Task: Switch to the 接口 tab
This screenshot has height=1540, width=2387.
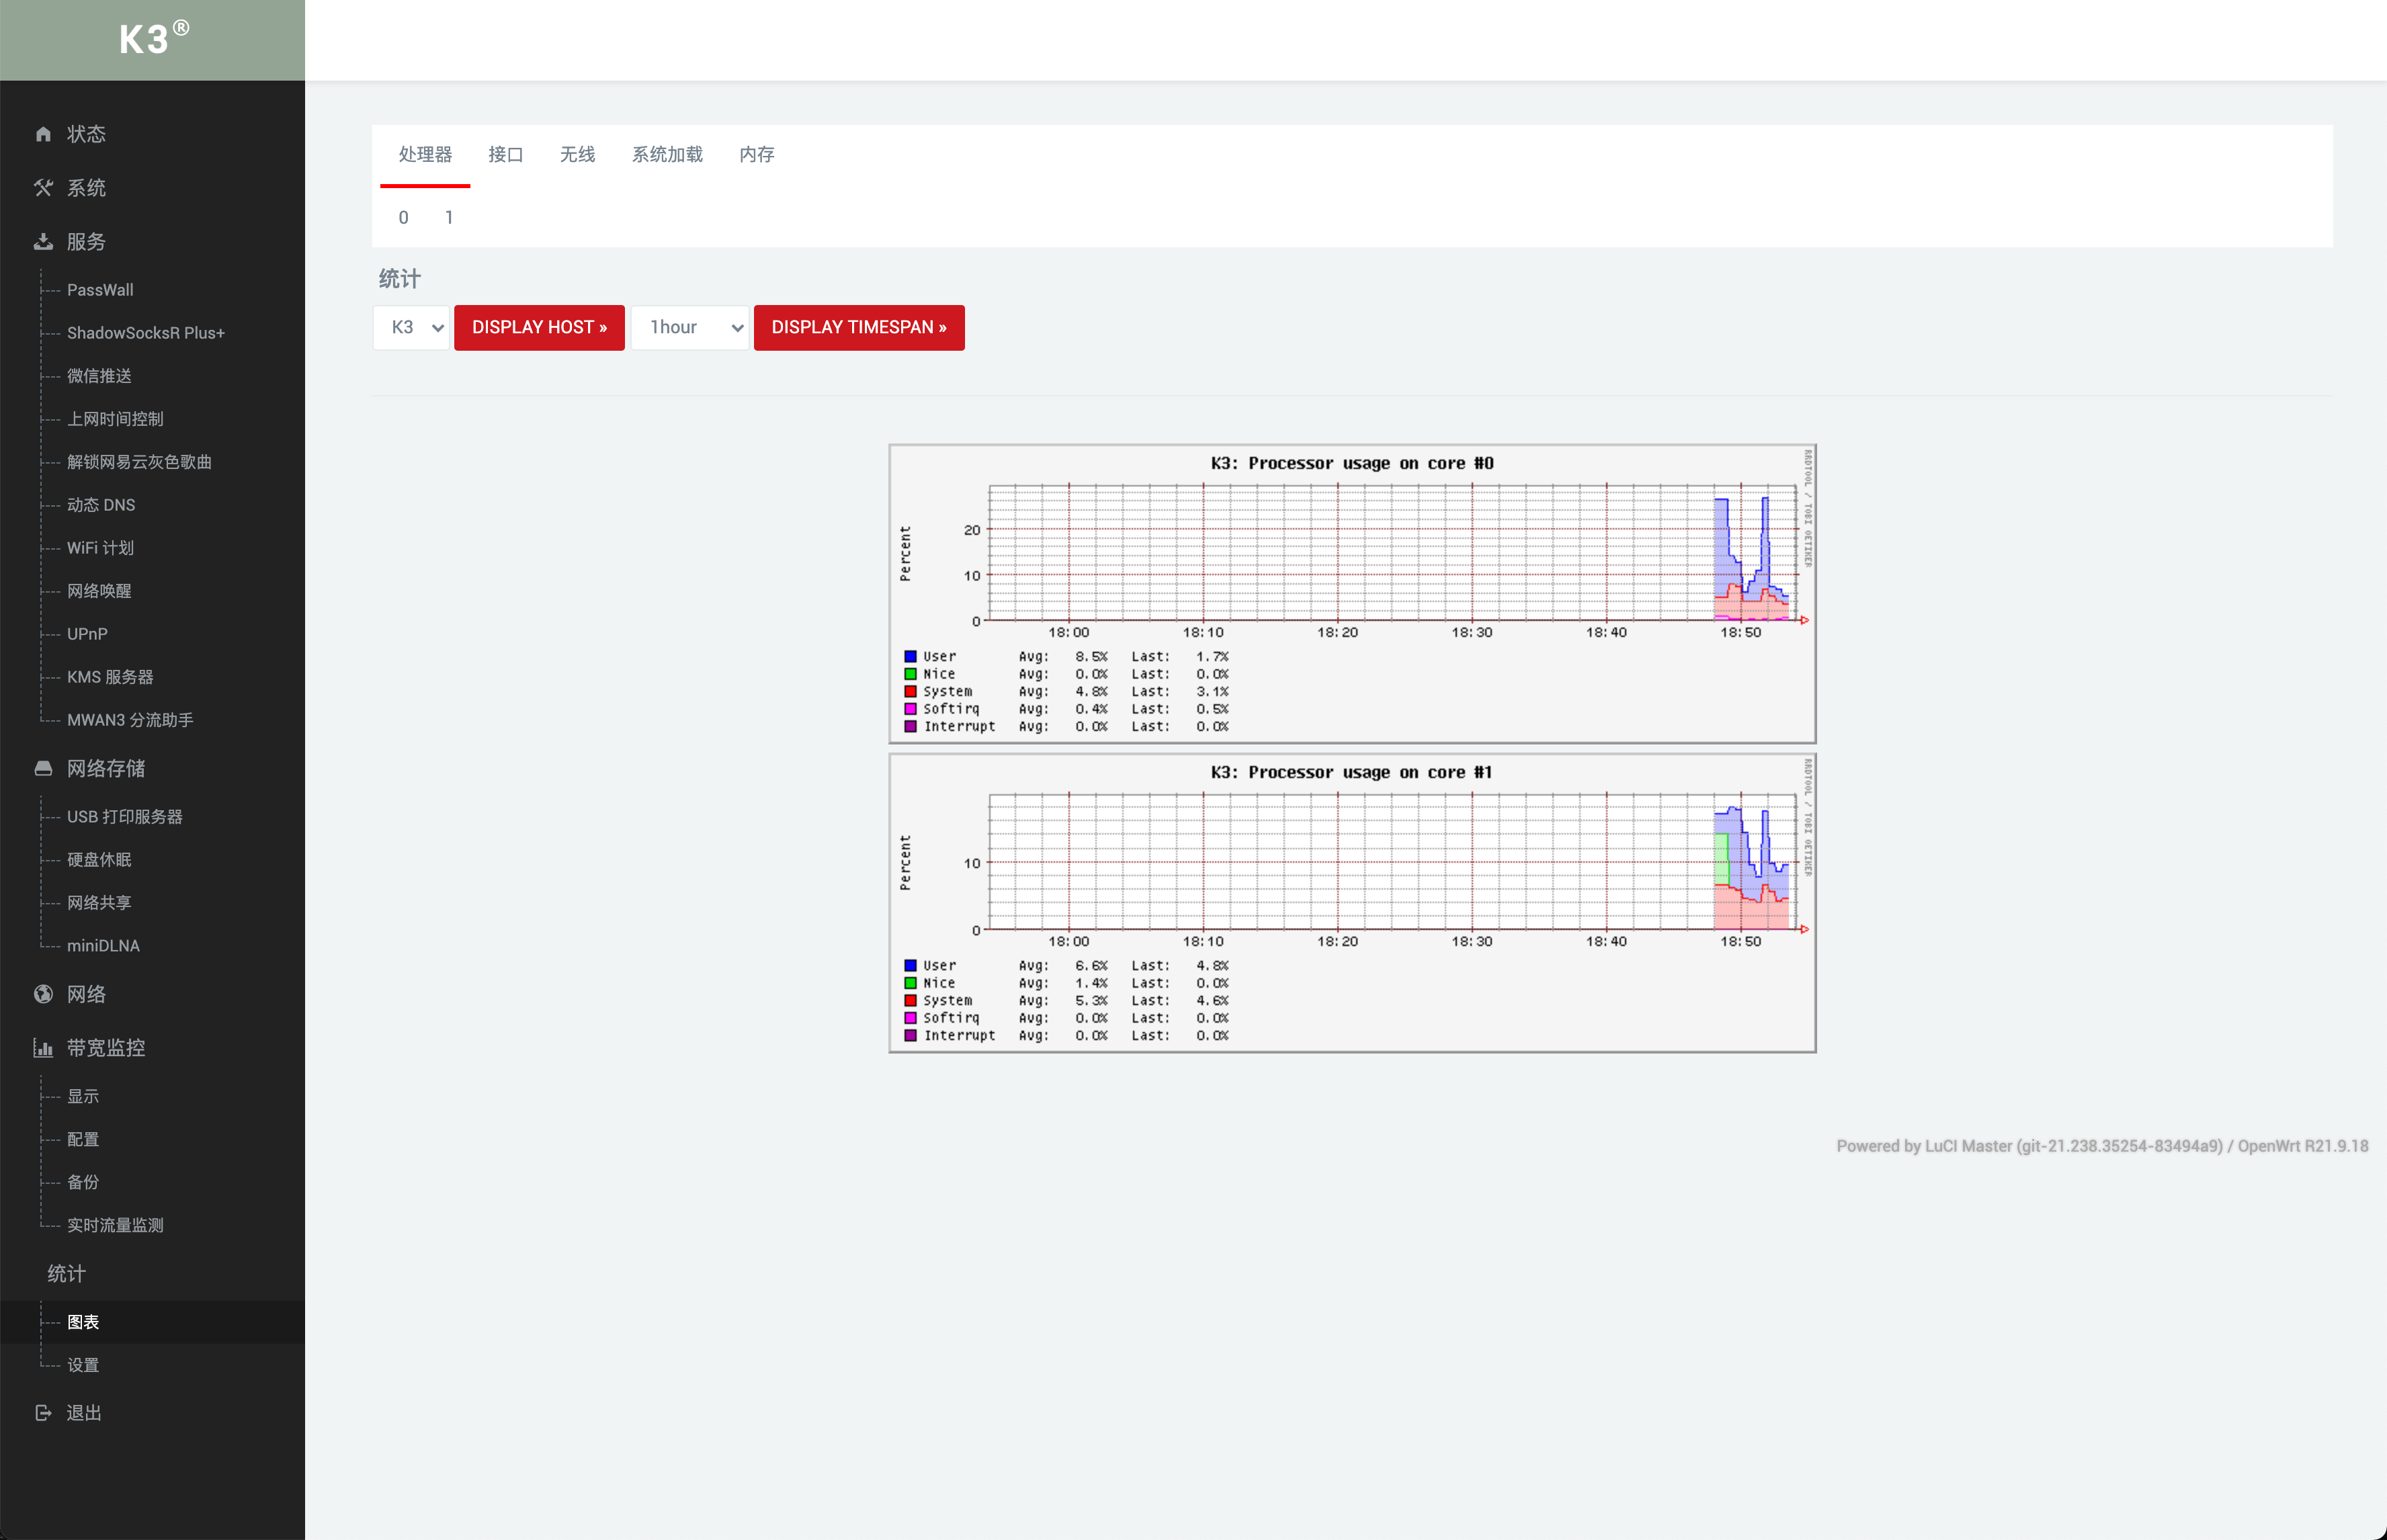Action: (x=505, y=155)
